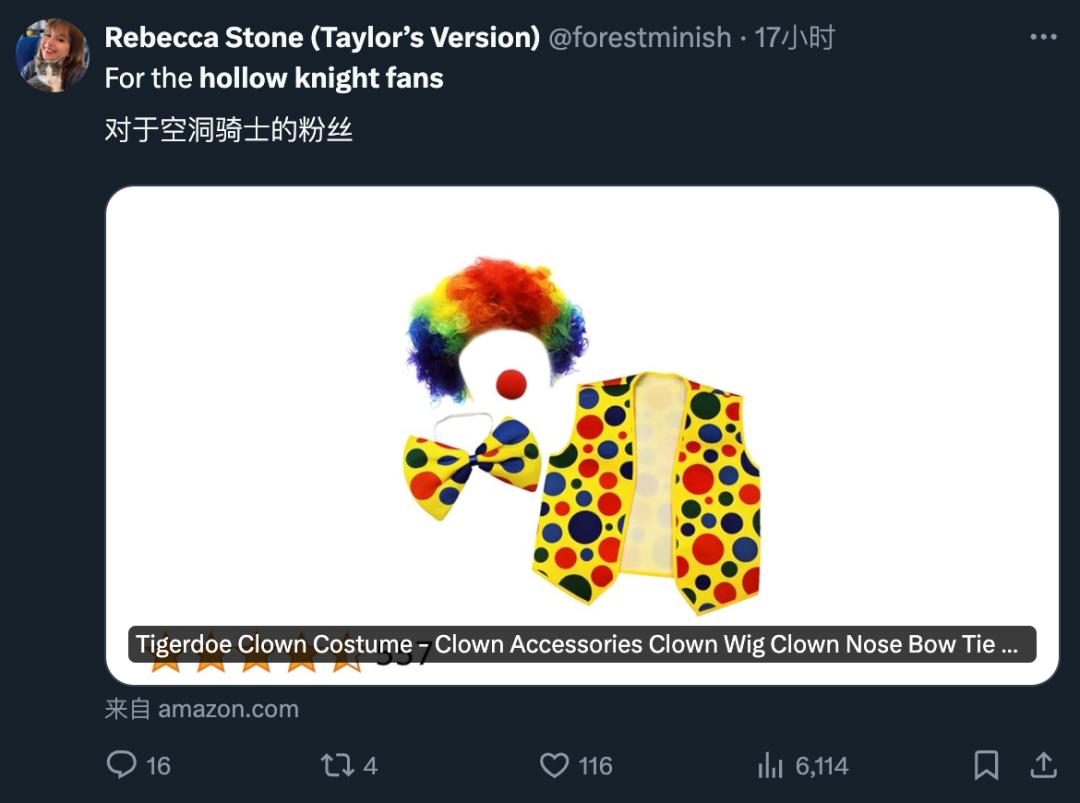Viewport: 1080px width, 803px height.
Task: Open the more options ellipsis menu
Action: pyautogui.click(x=1042, y=38)
